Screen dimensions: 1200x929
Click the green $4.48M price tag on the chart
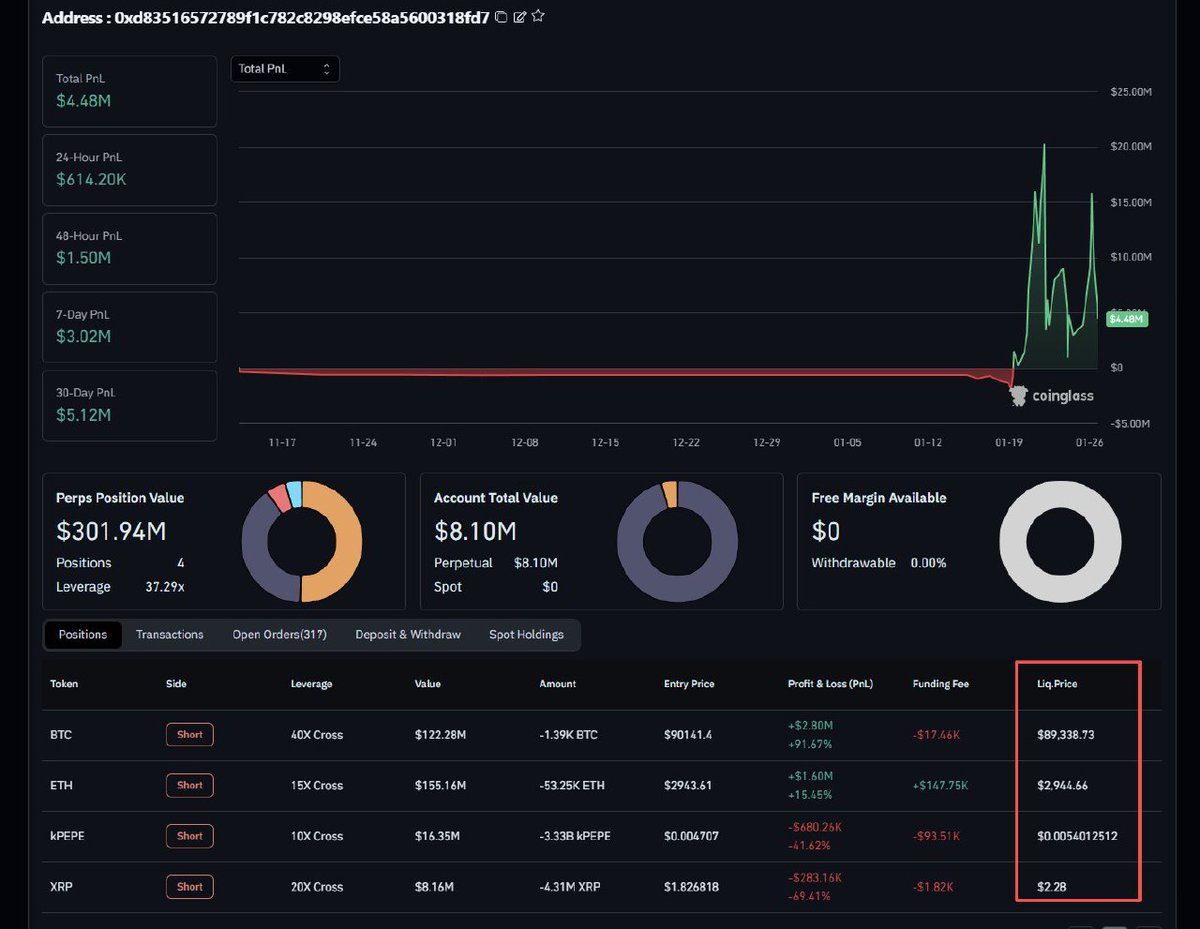point(1128,319)
